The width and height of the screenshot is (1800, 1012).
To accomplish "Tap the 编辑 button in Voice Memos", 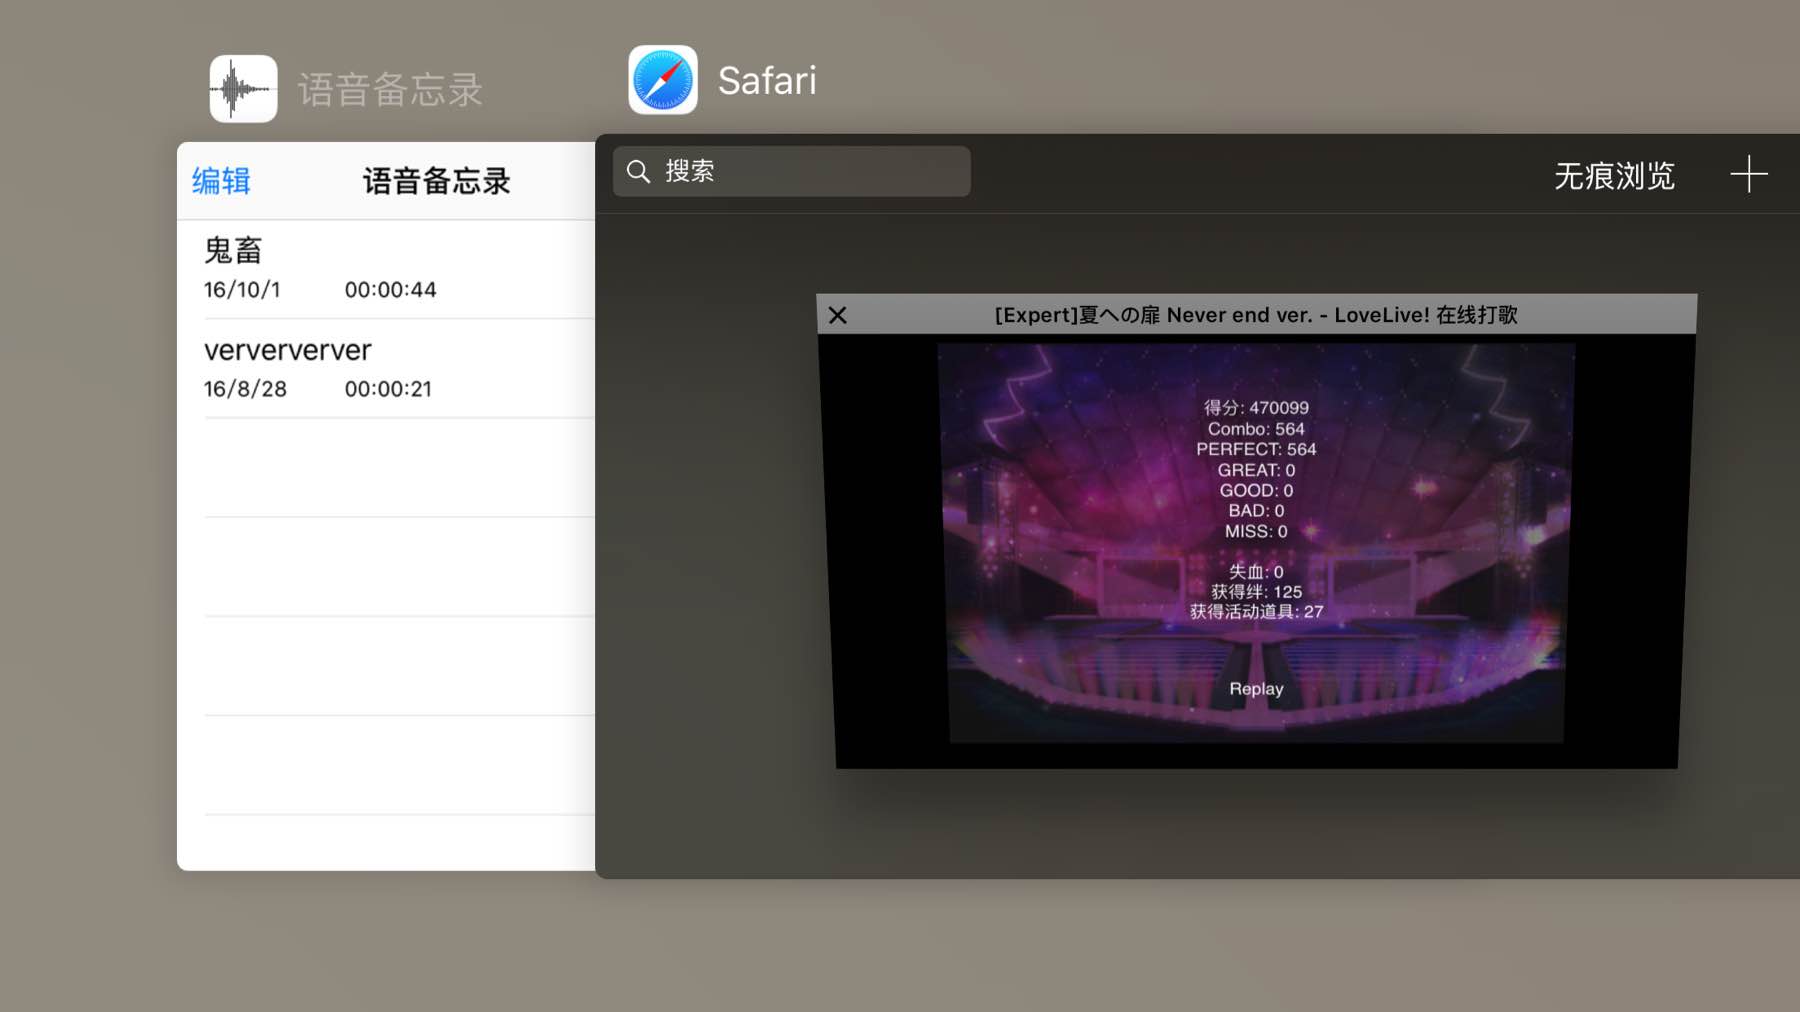I will [x=221, y=181].
